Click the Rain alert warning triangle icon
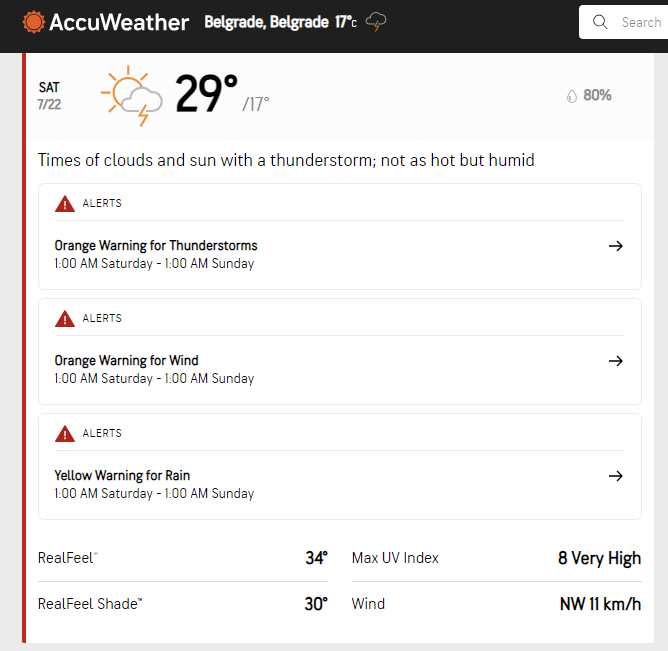 pyautogui.click(x=65, y=434)
